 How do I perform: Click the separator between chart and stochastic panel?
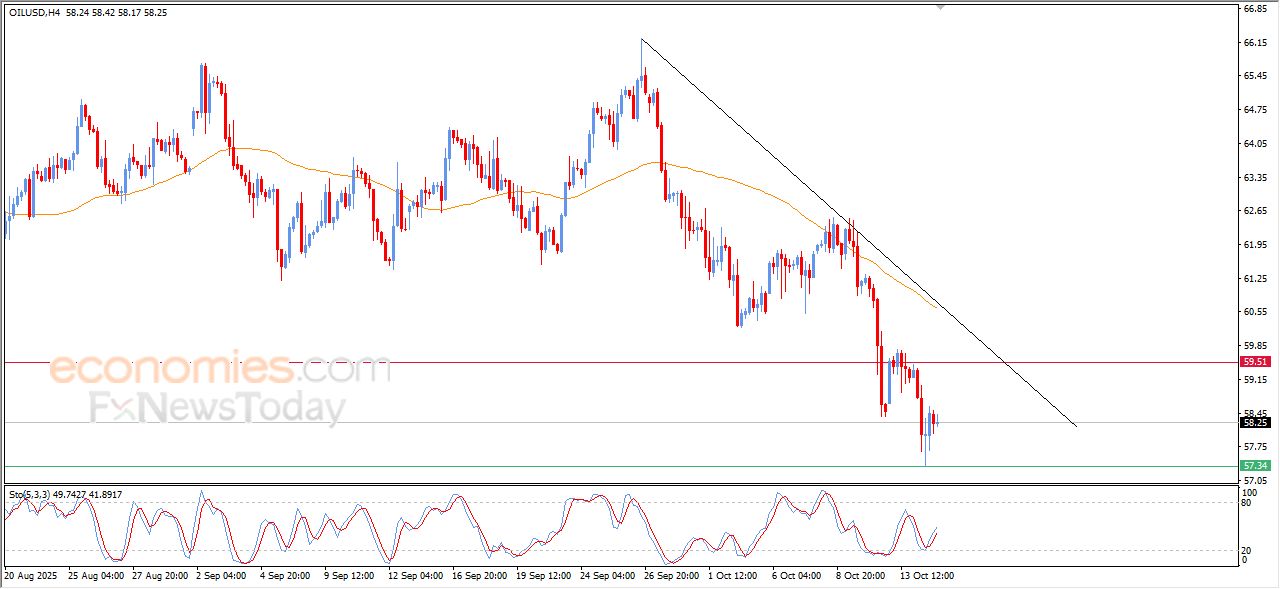click(620, 485)
